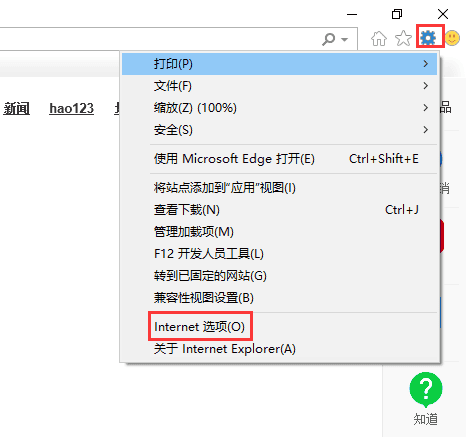Screen dimensions: 466x437
Task: Close the browser window
Action: (443, 14)
